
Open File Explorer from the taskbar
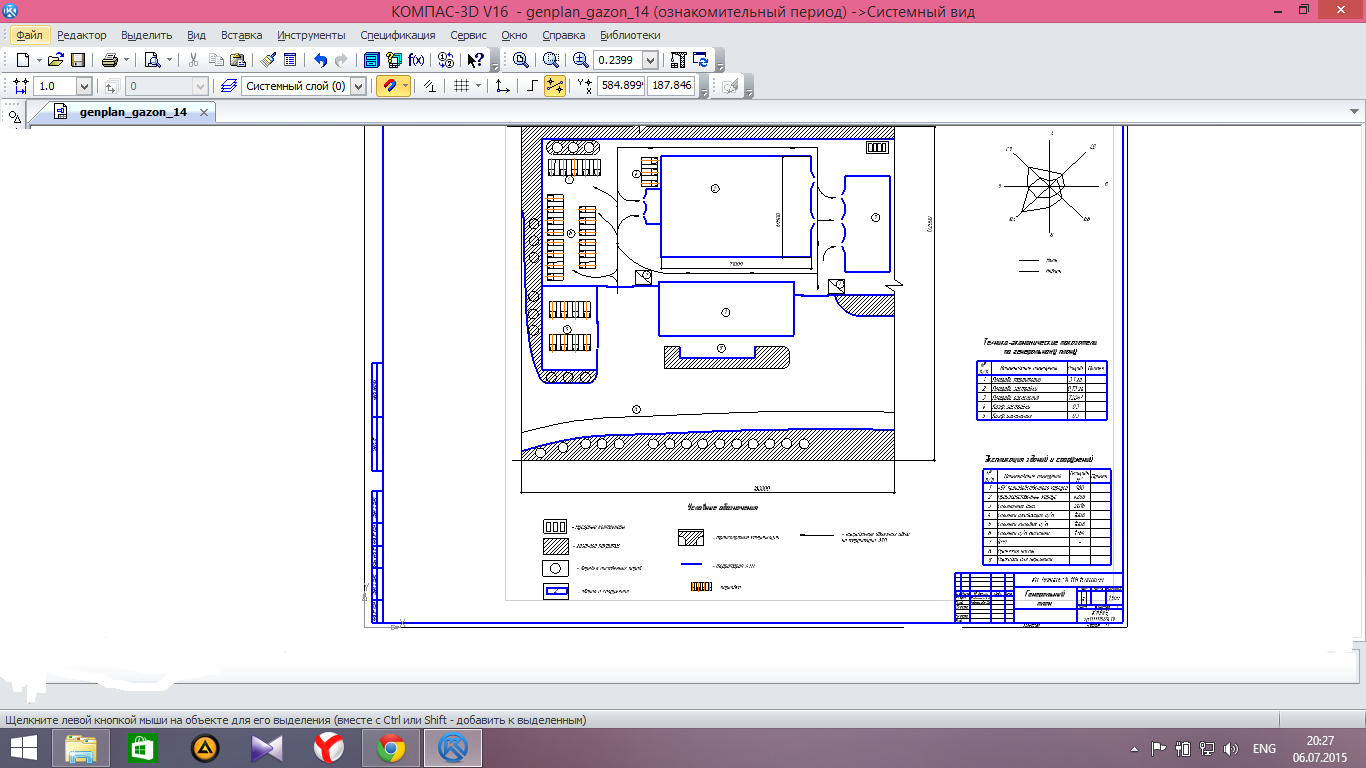(x=80, y=748)
